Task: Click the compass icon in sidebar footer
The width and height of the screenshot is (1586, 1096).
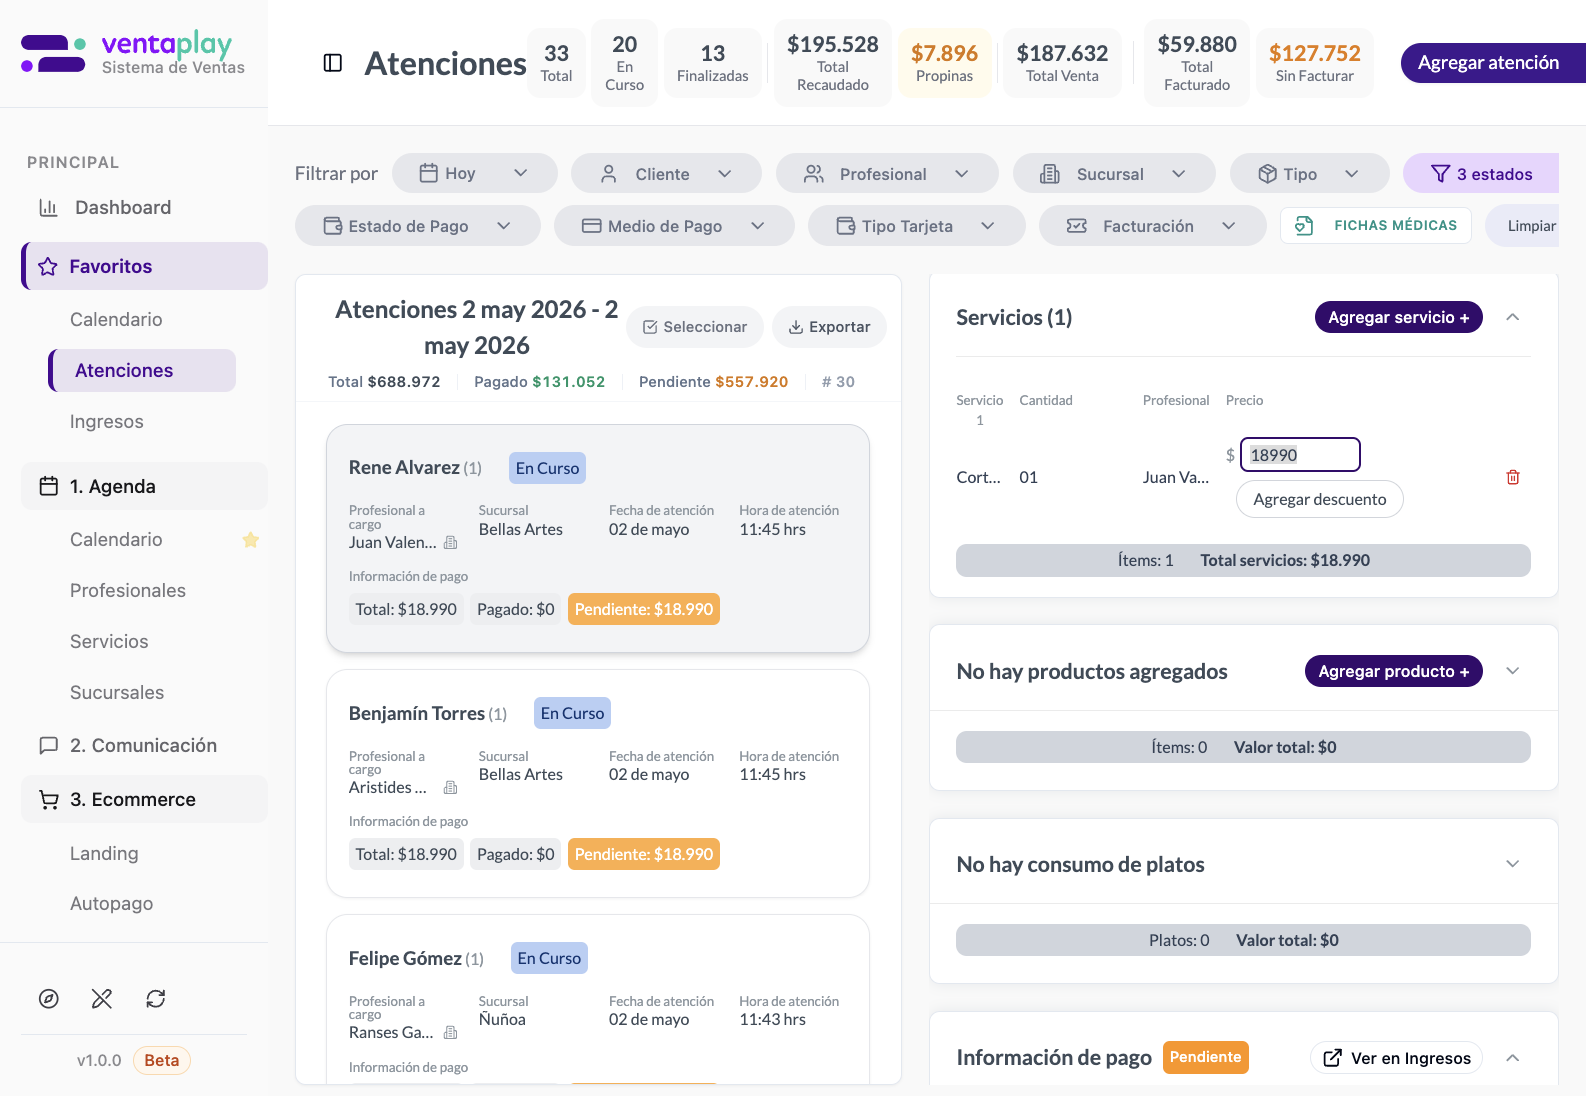Action: click(x=49, y=998)
